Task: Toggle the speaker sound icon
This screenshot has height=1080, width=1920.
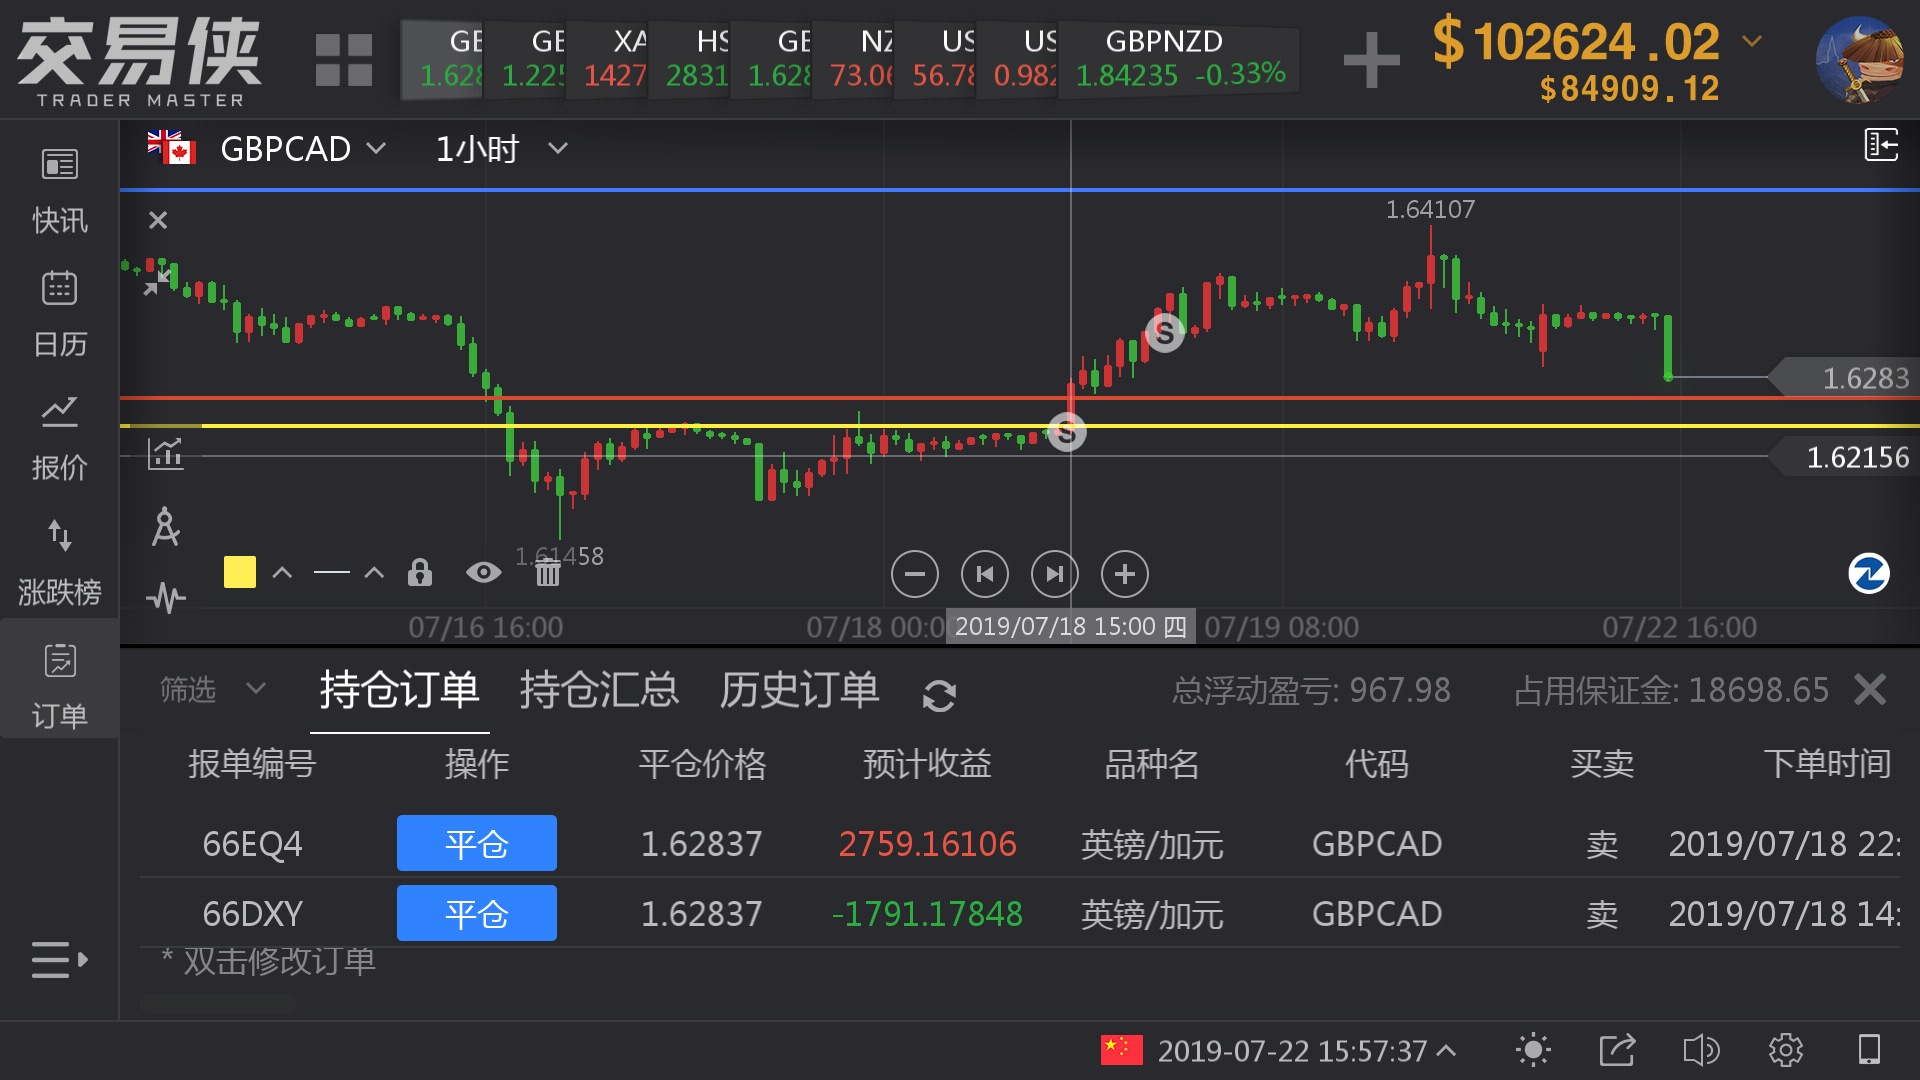Action: point(1700,1050)
